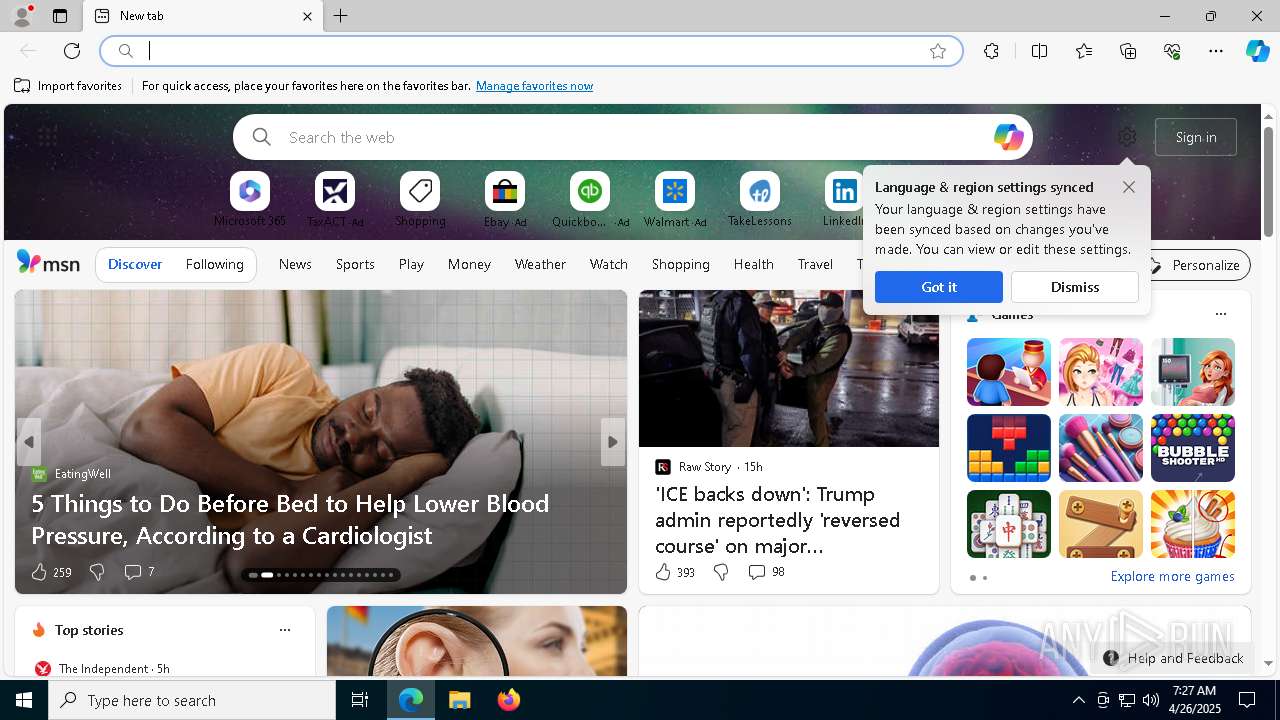Open the News category
The height and width of the screenshot is (720, 1280).
pos(295,264)
